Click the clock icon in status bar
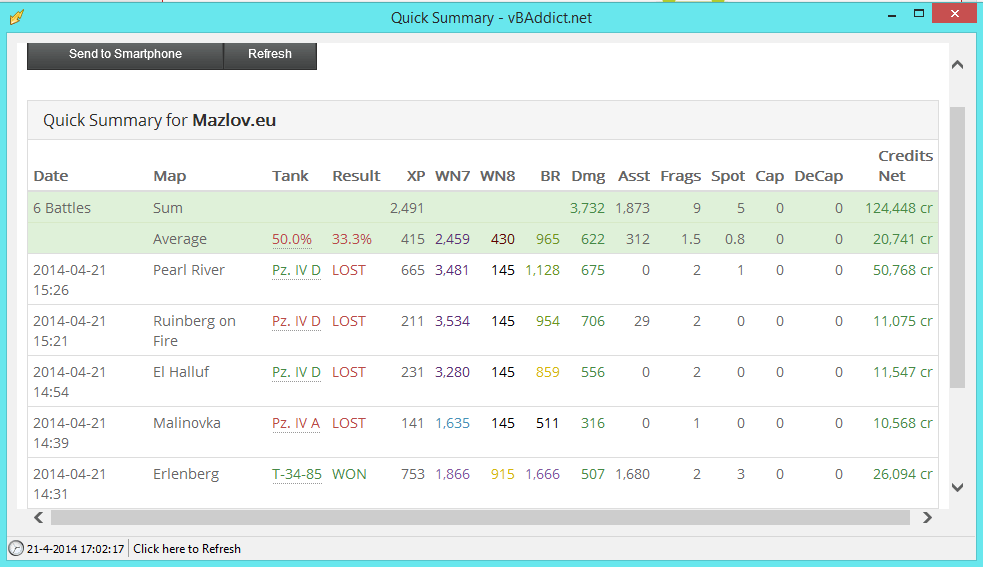 (x=16, y=549)
